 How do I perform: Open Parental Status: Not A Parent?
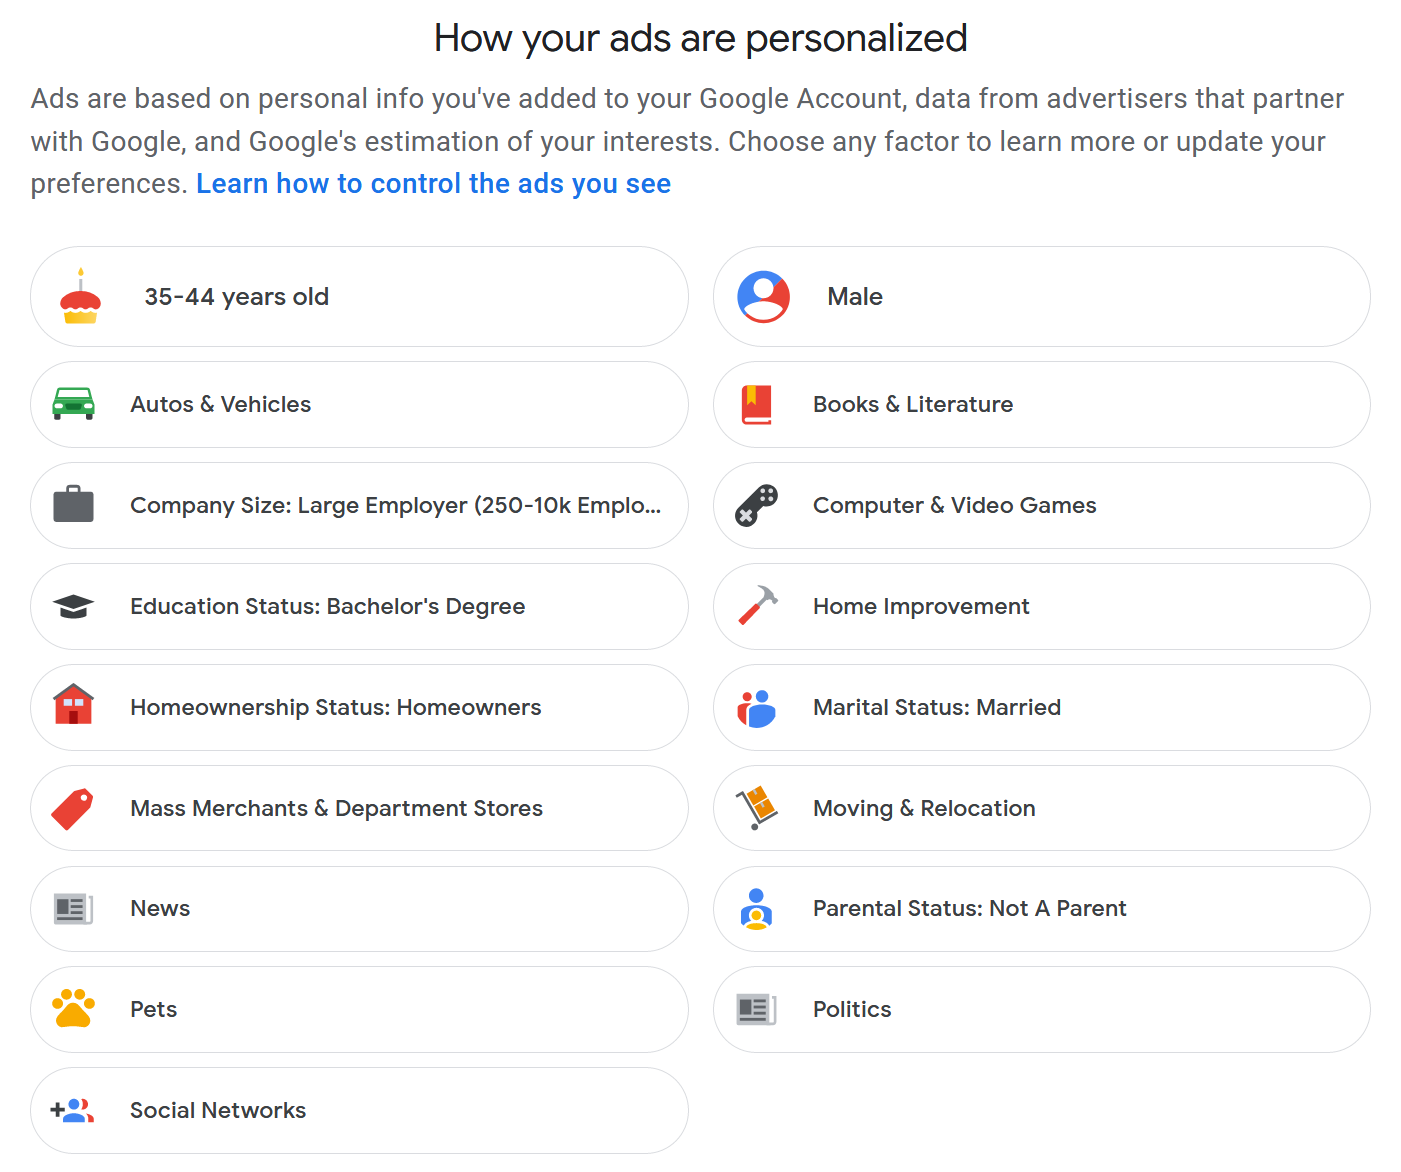(x=1041, y=908)
